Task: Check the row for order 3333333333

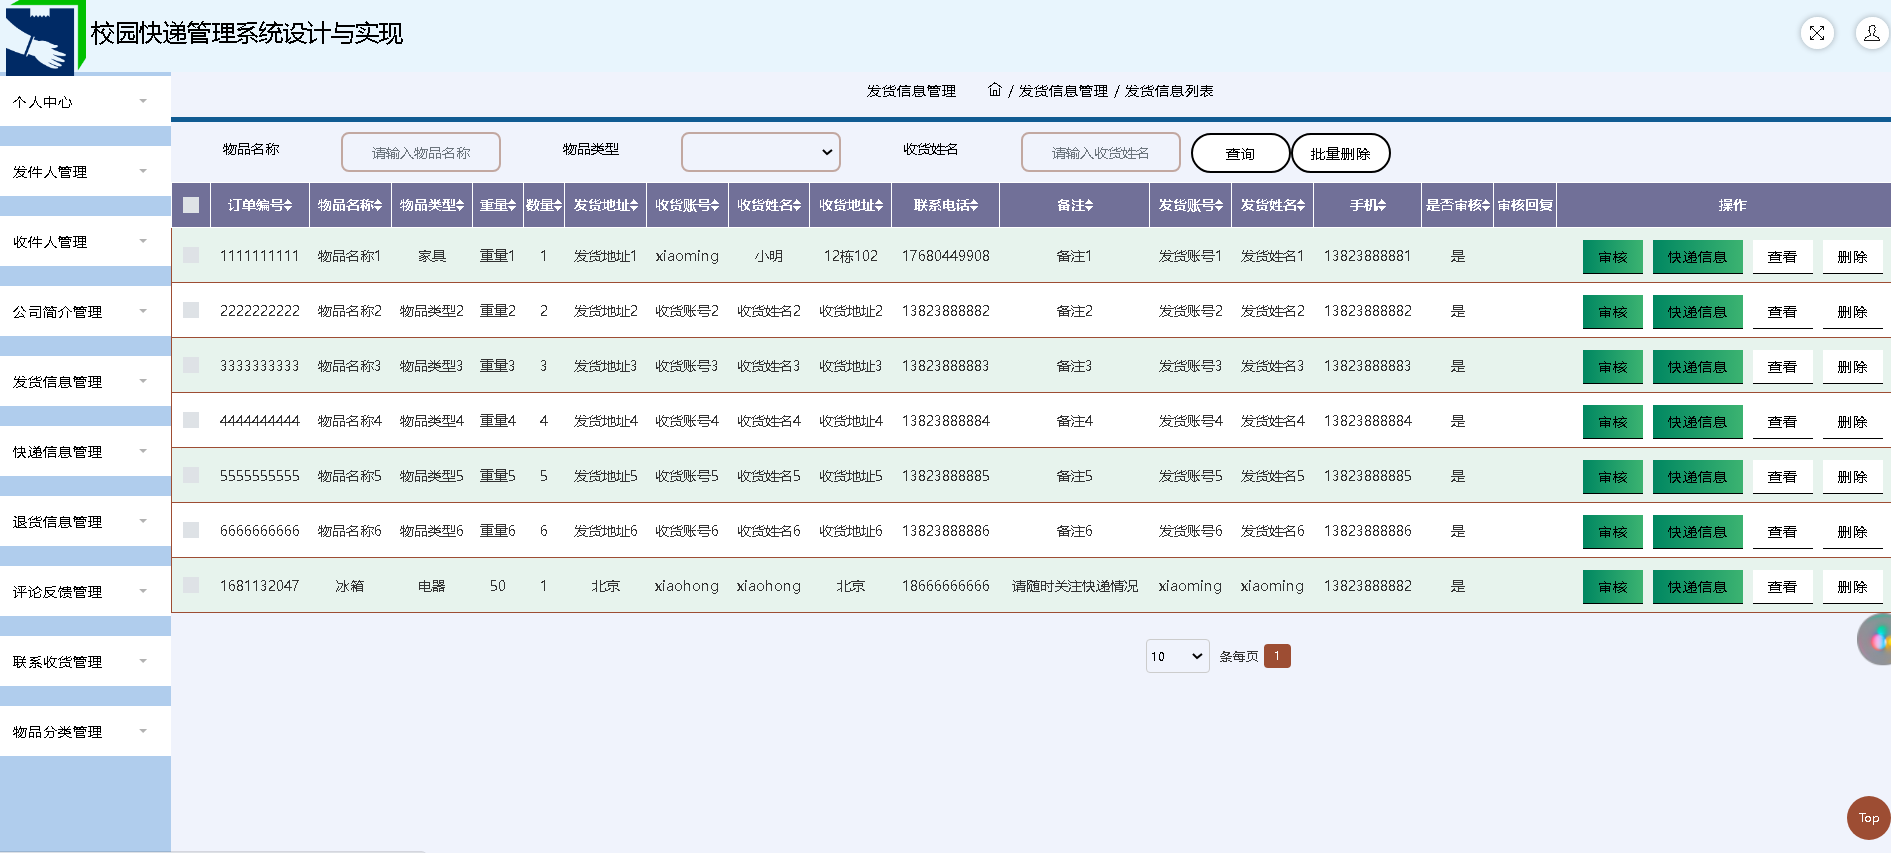Action: click(191, 365)
